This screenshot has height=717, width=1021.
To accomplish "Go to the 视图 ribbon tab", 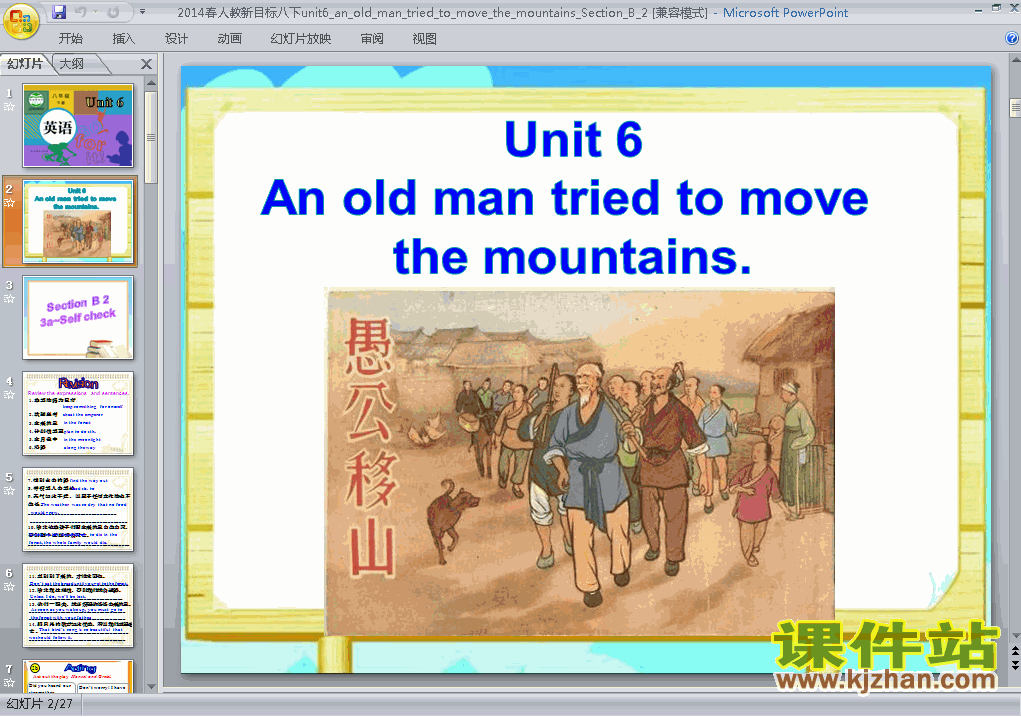I will point(425,39).
